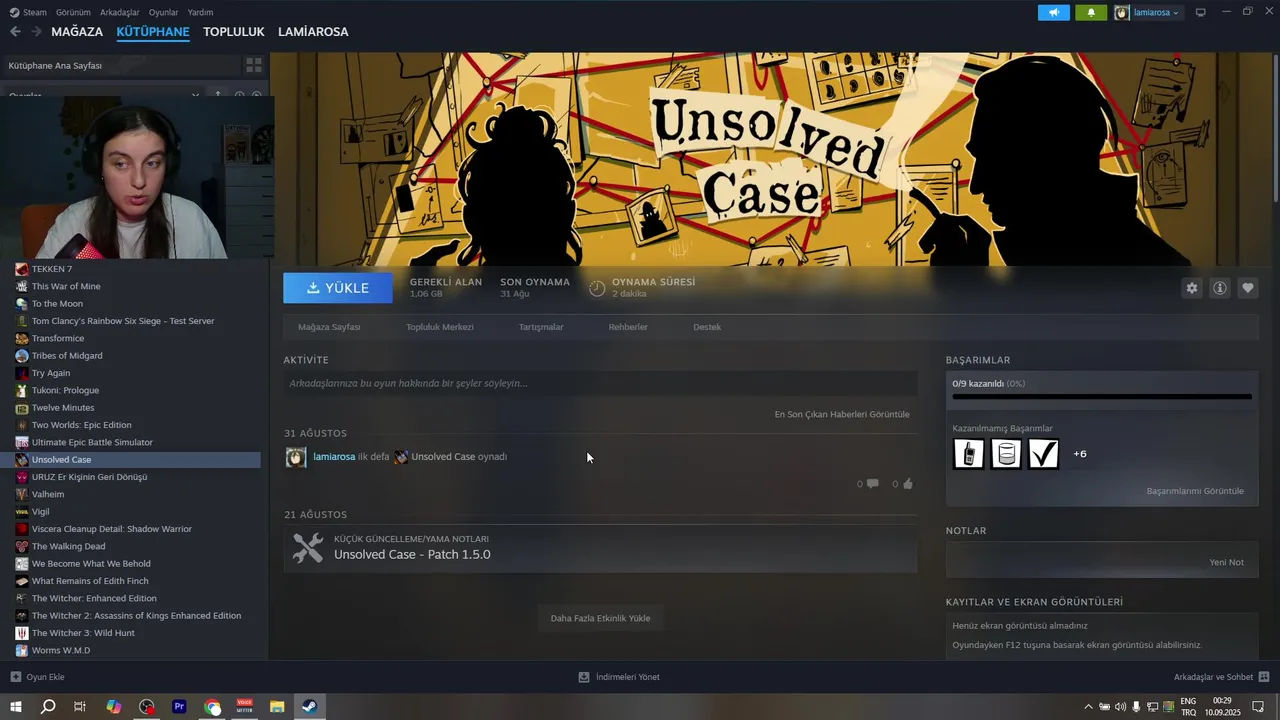This screenshot has height=720, width=1280.
Task: Open the Arkadaşlar menu
Action: pos(120,12)
